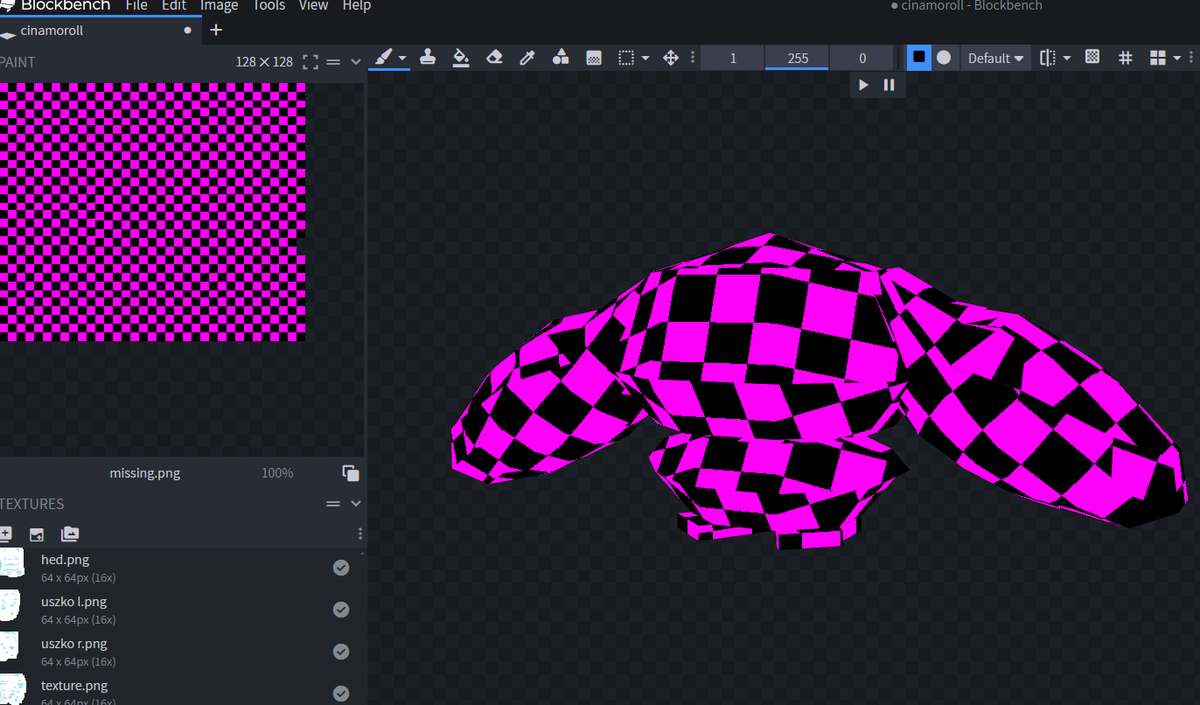Choose the square brush shape

[x=919, y=58]
